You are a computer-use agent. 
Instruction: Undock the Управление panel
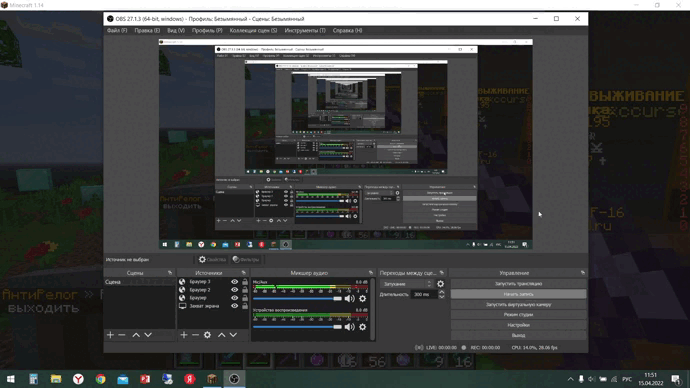pos(583,273)
